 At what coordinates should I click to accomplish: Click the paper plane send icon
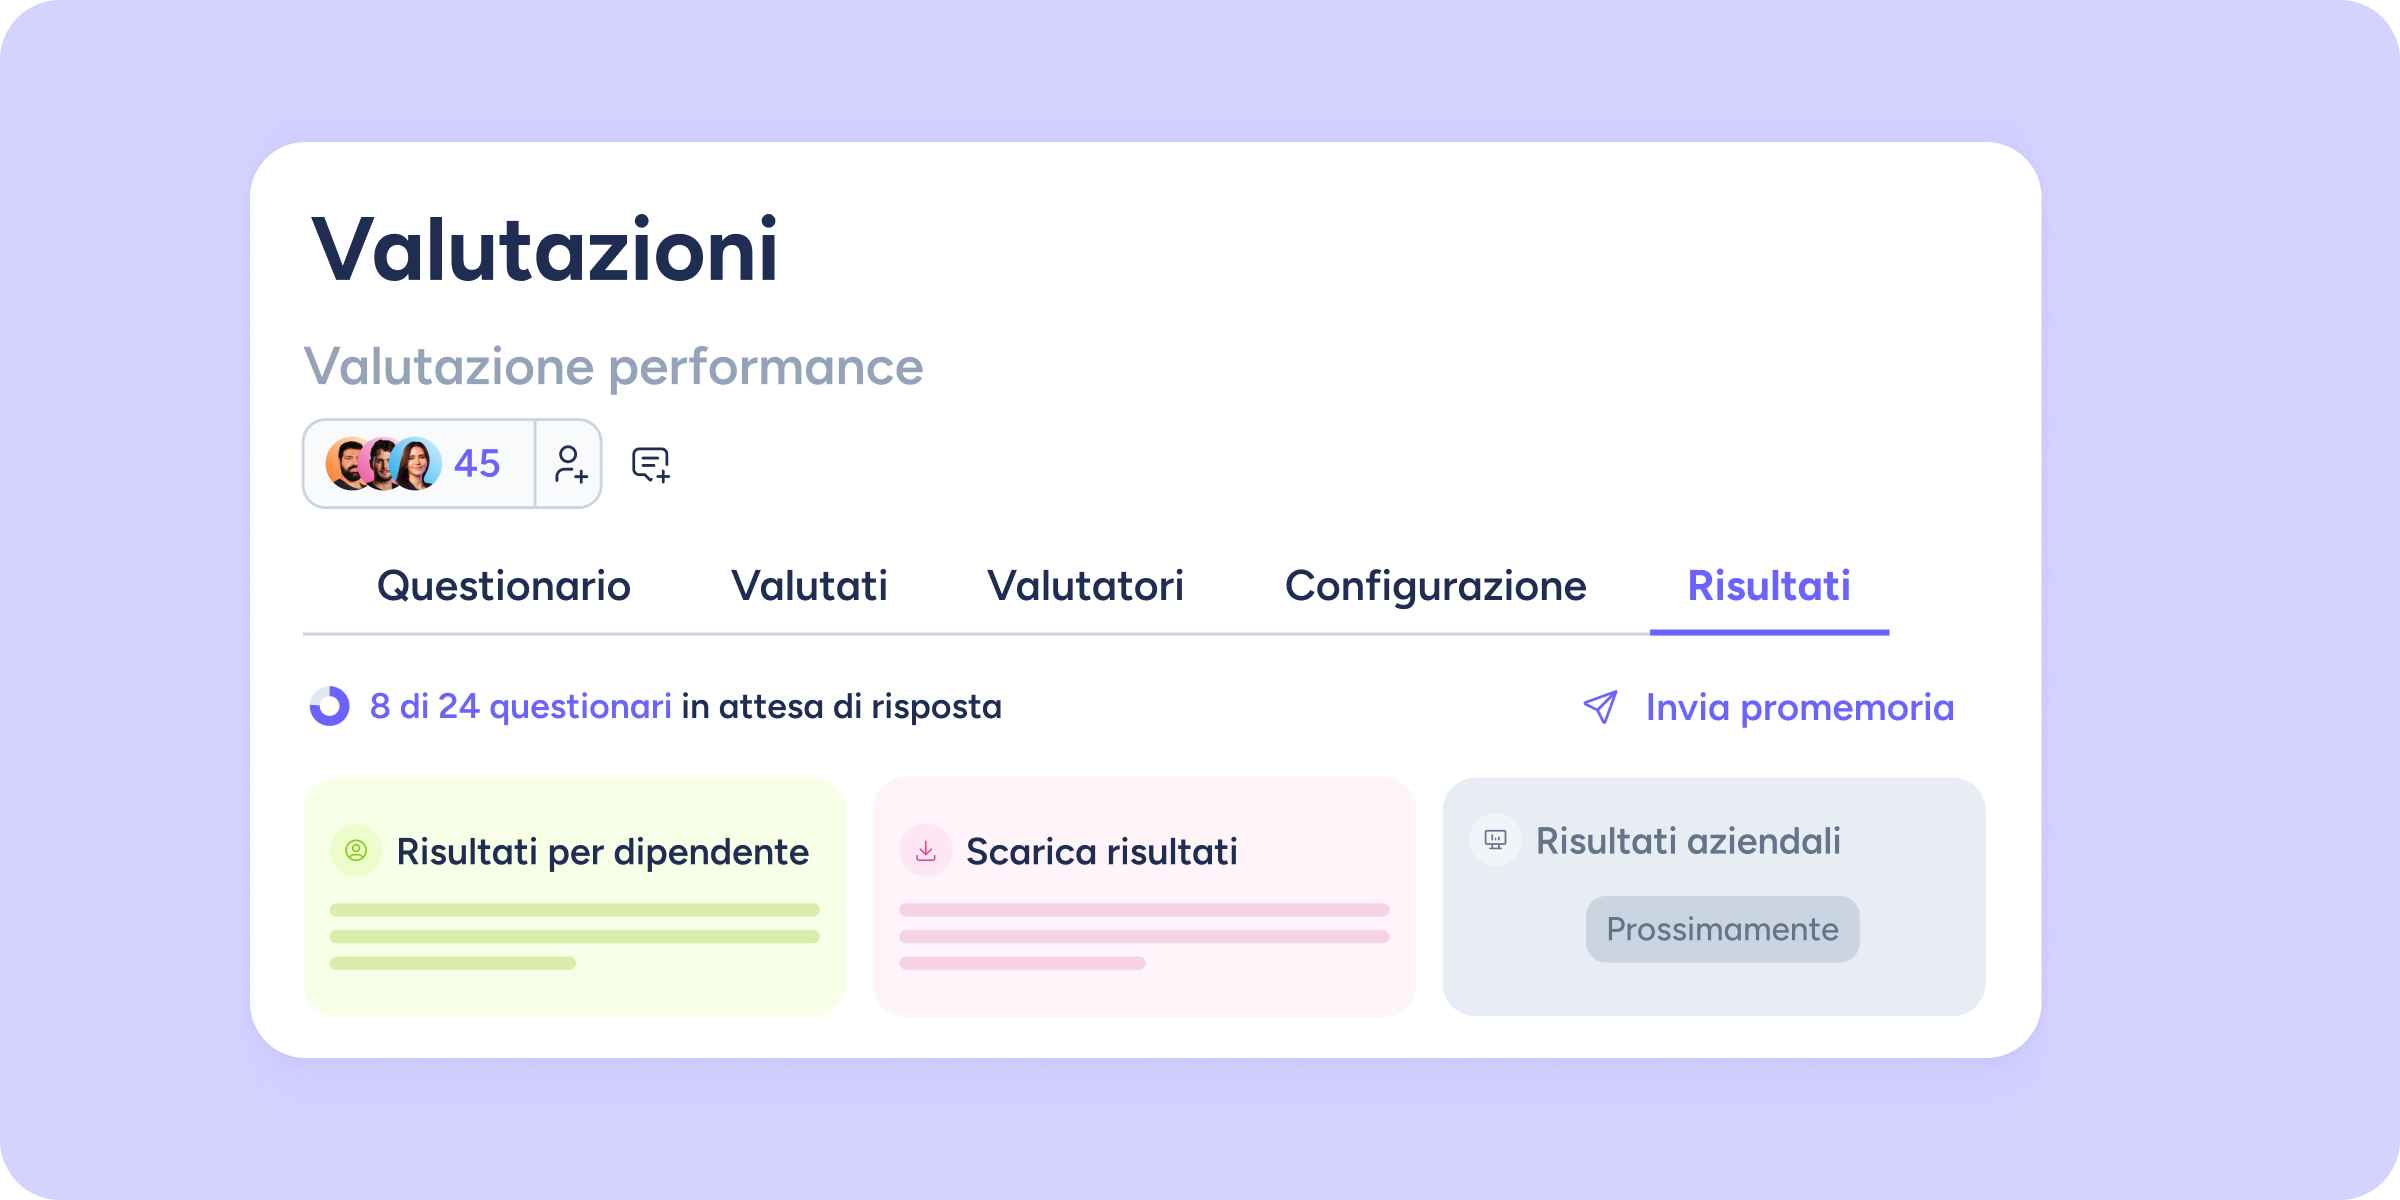click(1600, 707)
